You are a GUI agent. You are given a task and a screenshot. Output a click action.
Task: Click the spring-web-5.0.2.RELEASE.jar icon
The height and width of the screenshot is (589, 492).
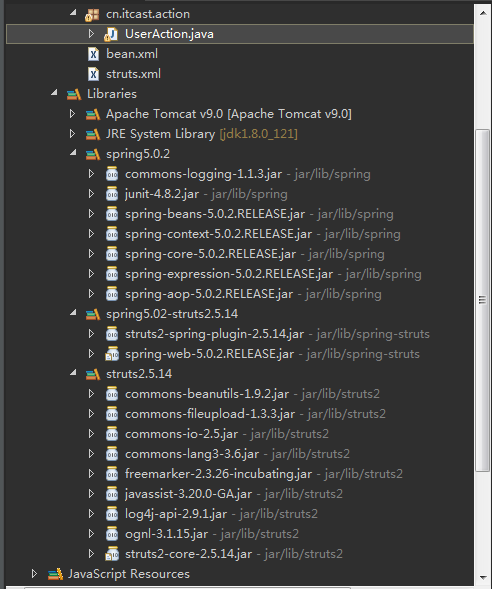(x=112, y=354)
